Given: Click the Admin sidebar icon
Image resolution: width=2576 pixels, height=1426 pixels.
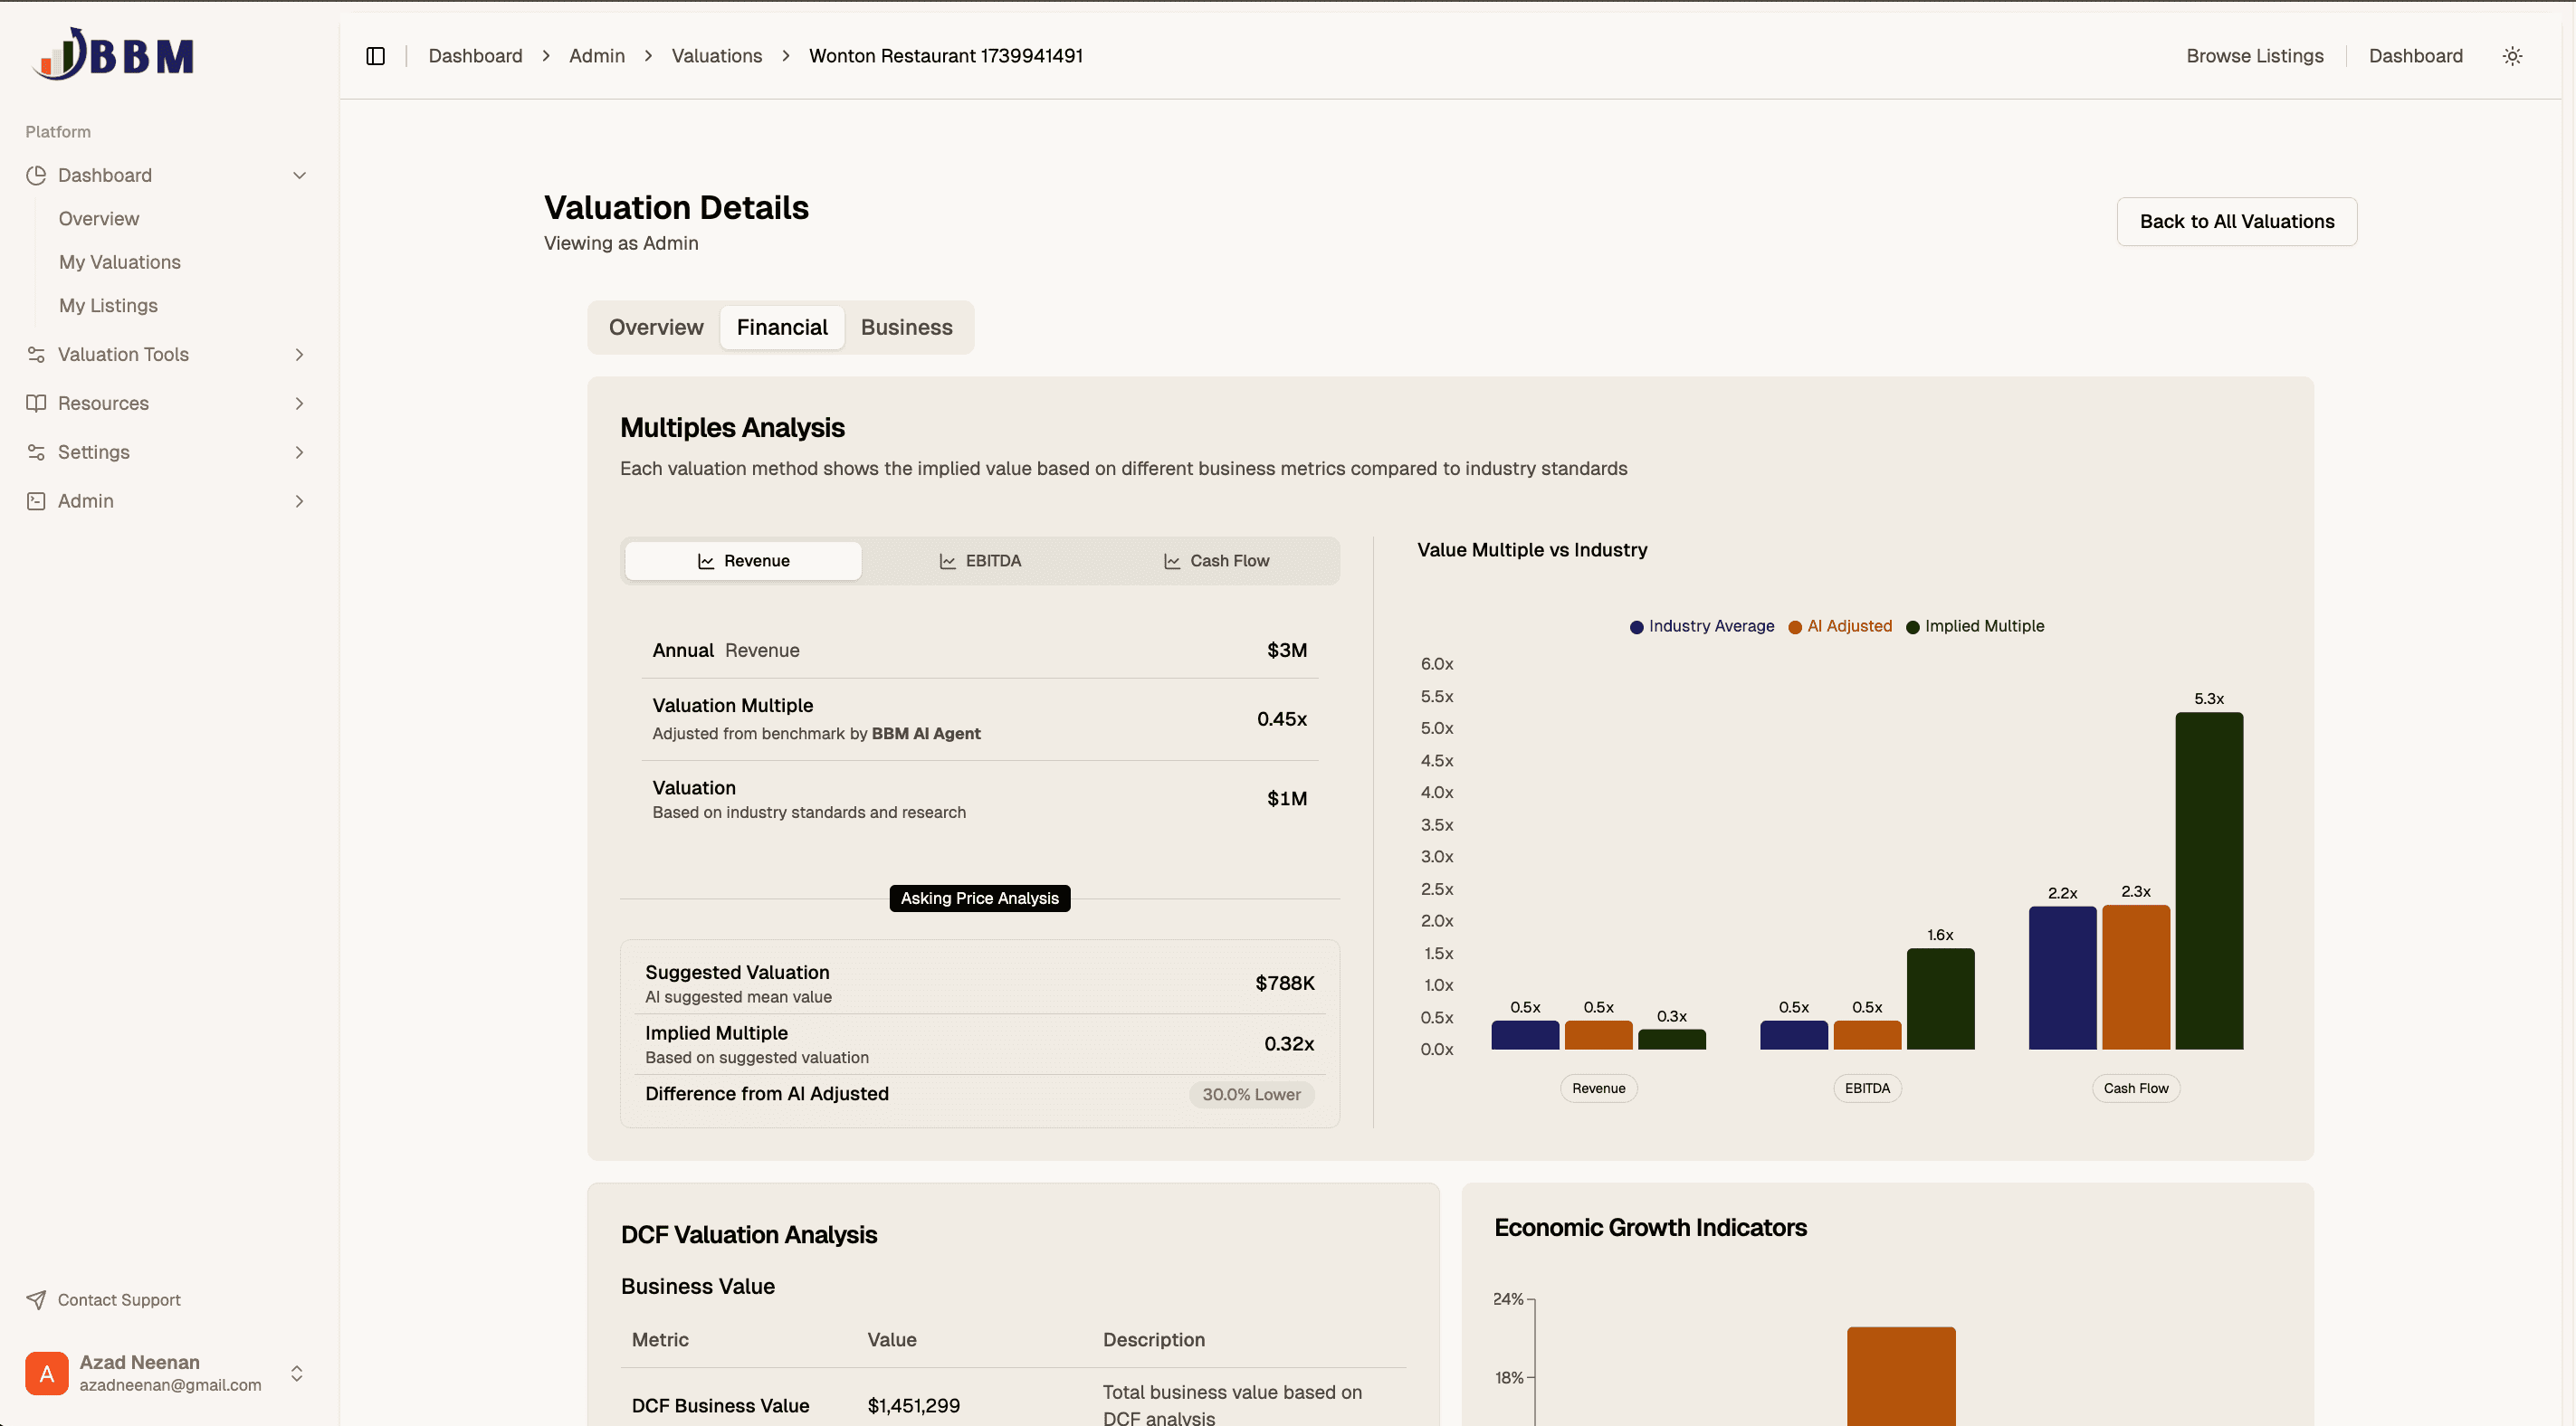Looking at the screenshot, I should 35,500.
